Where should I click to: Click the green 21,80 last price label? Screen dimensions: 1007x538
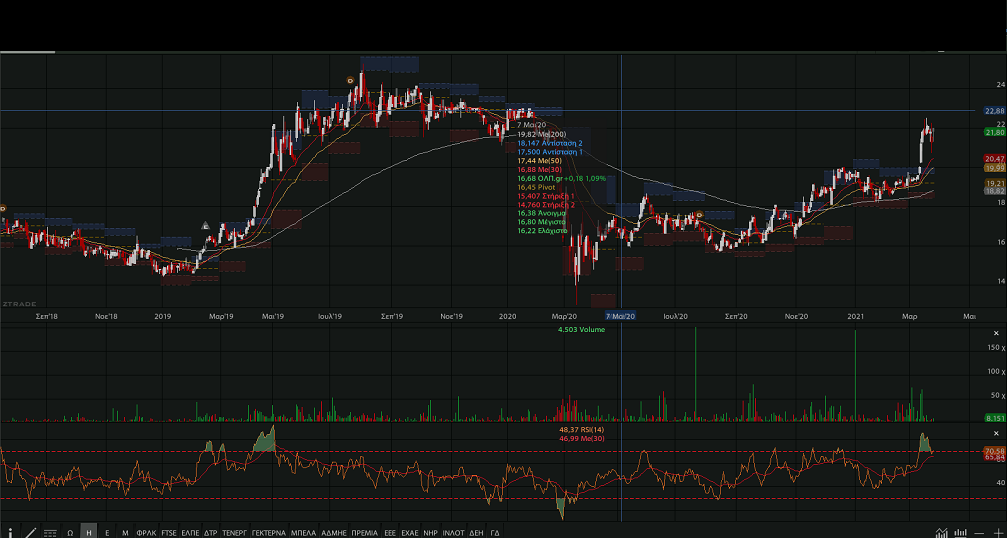pos(994,132)
